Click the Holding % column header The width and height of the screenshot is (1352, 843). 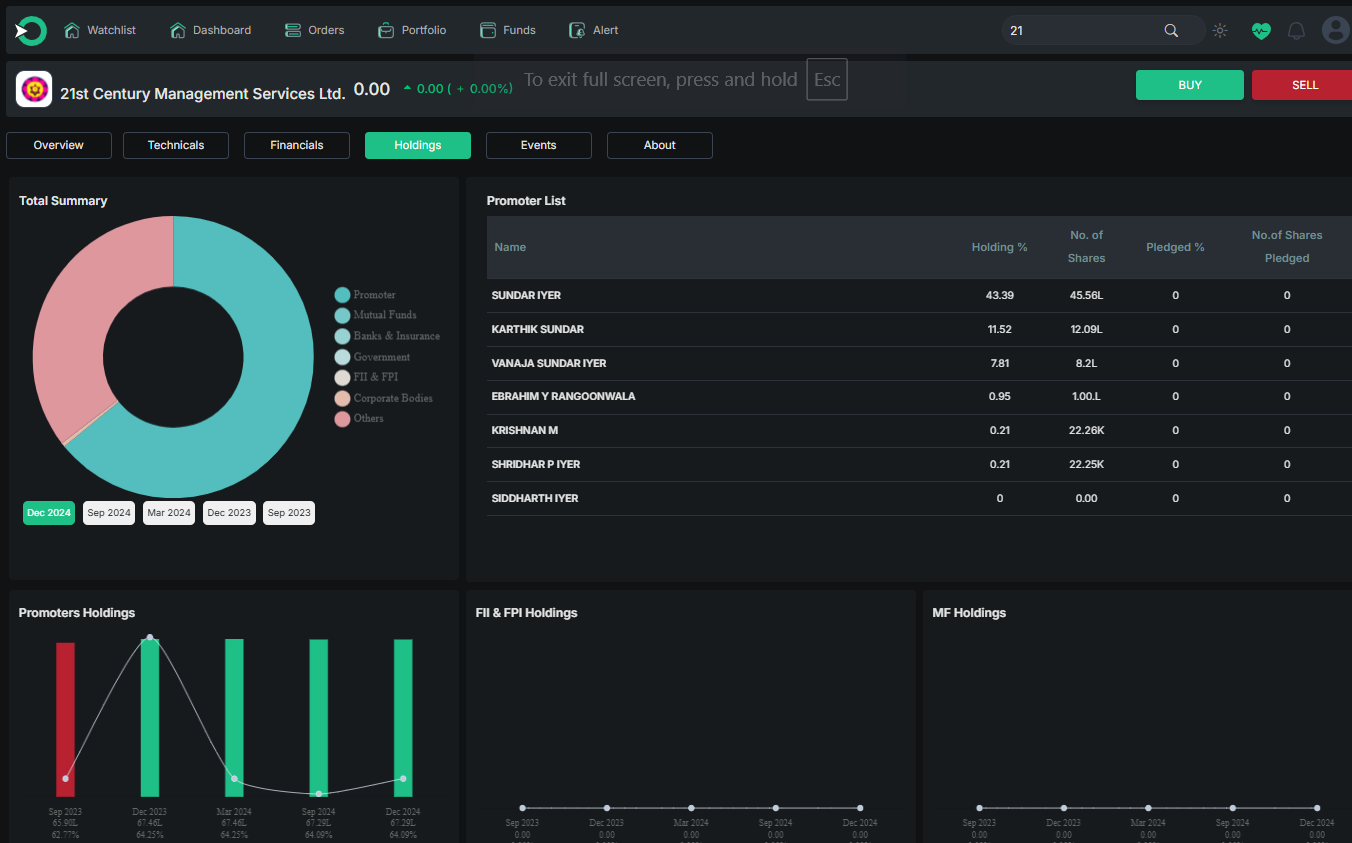point(1000,247)
